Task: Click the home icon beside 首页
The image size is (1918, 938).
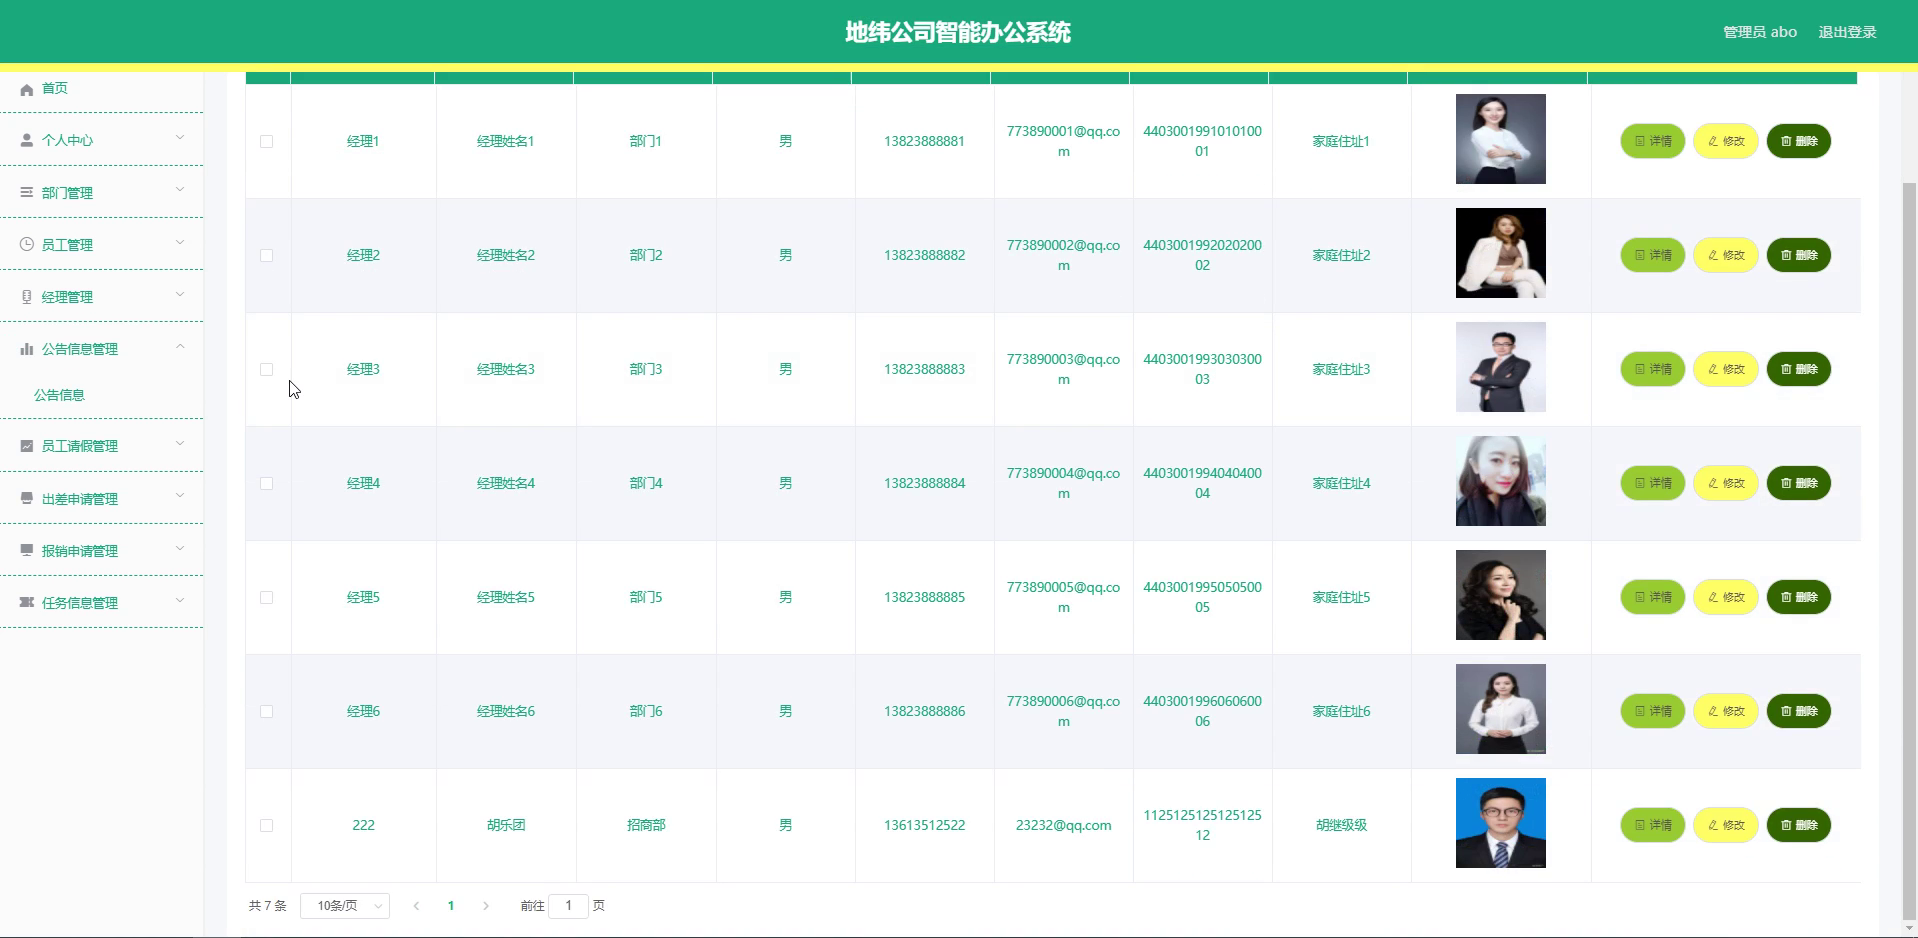Action: pos(27,89)
